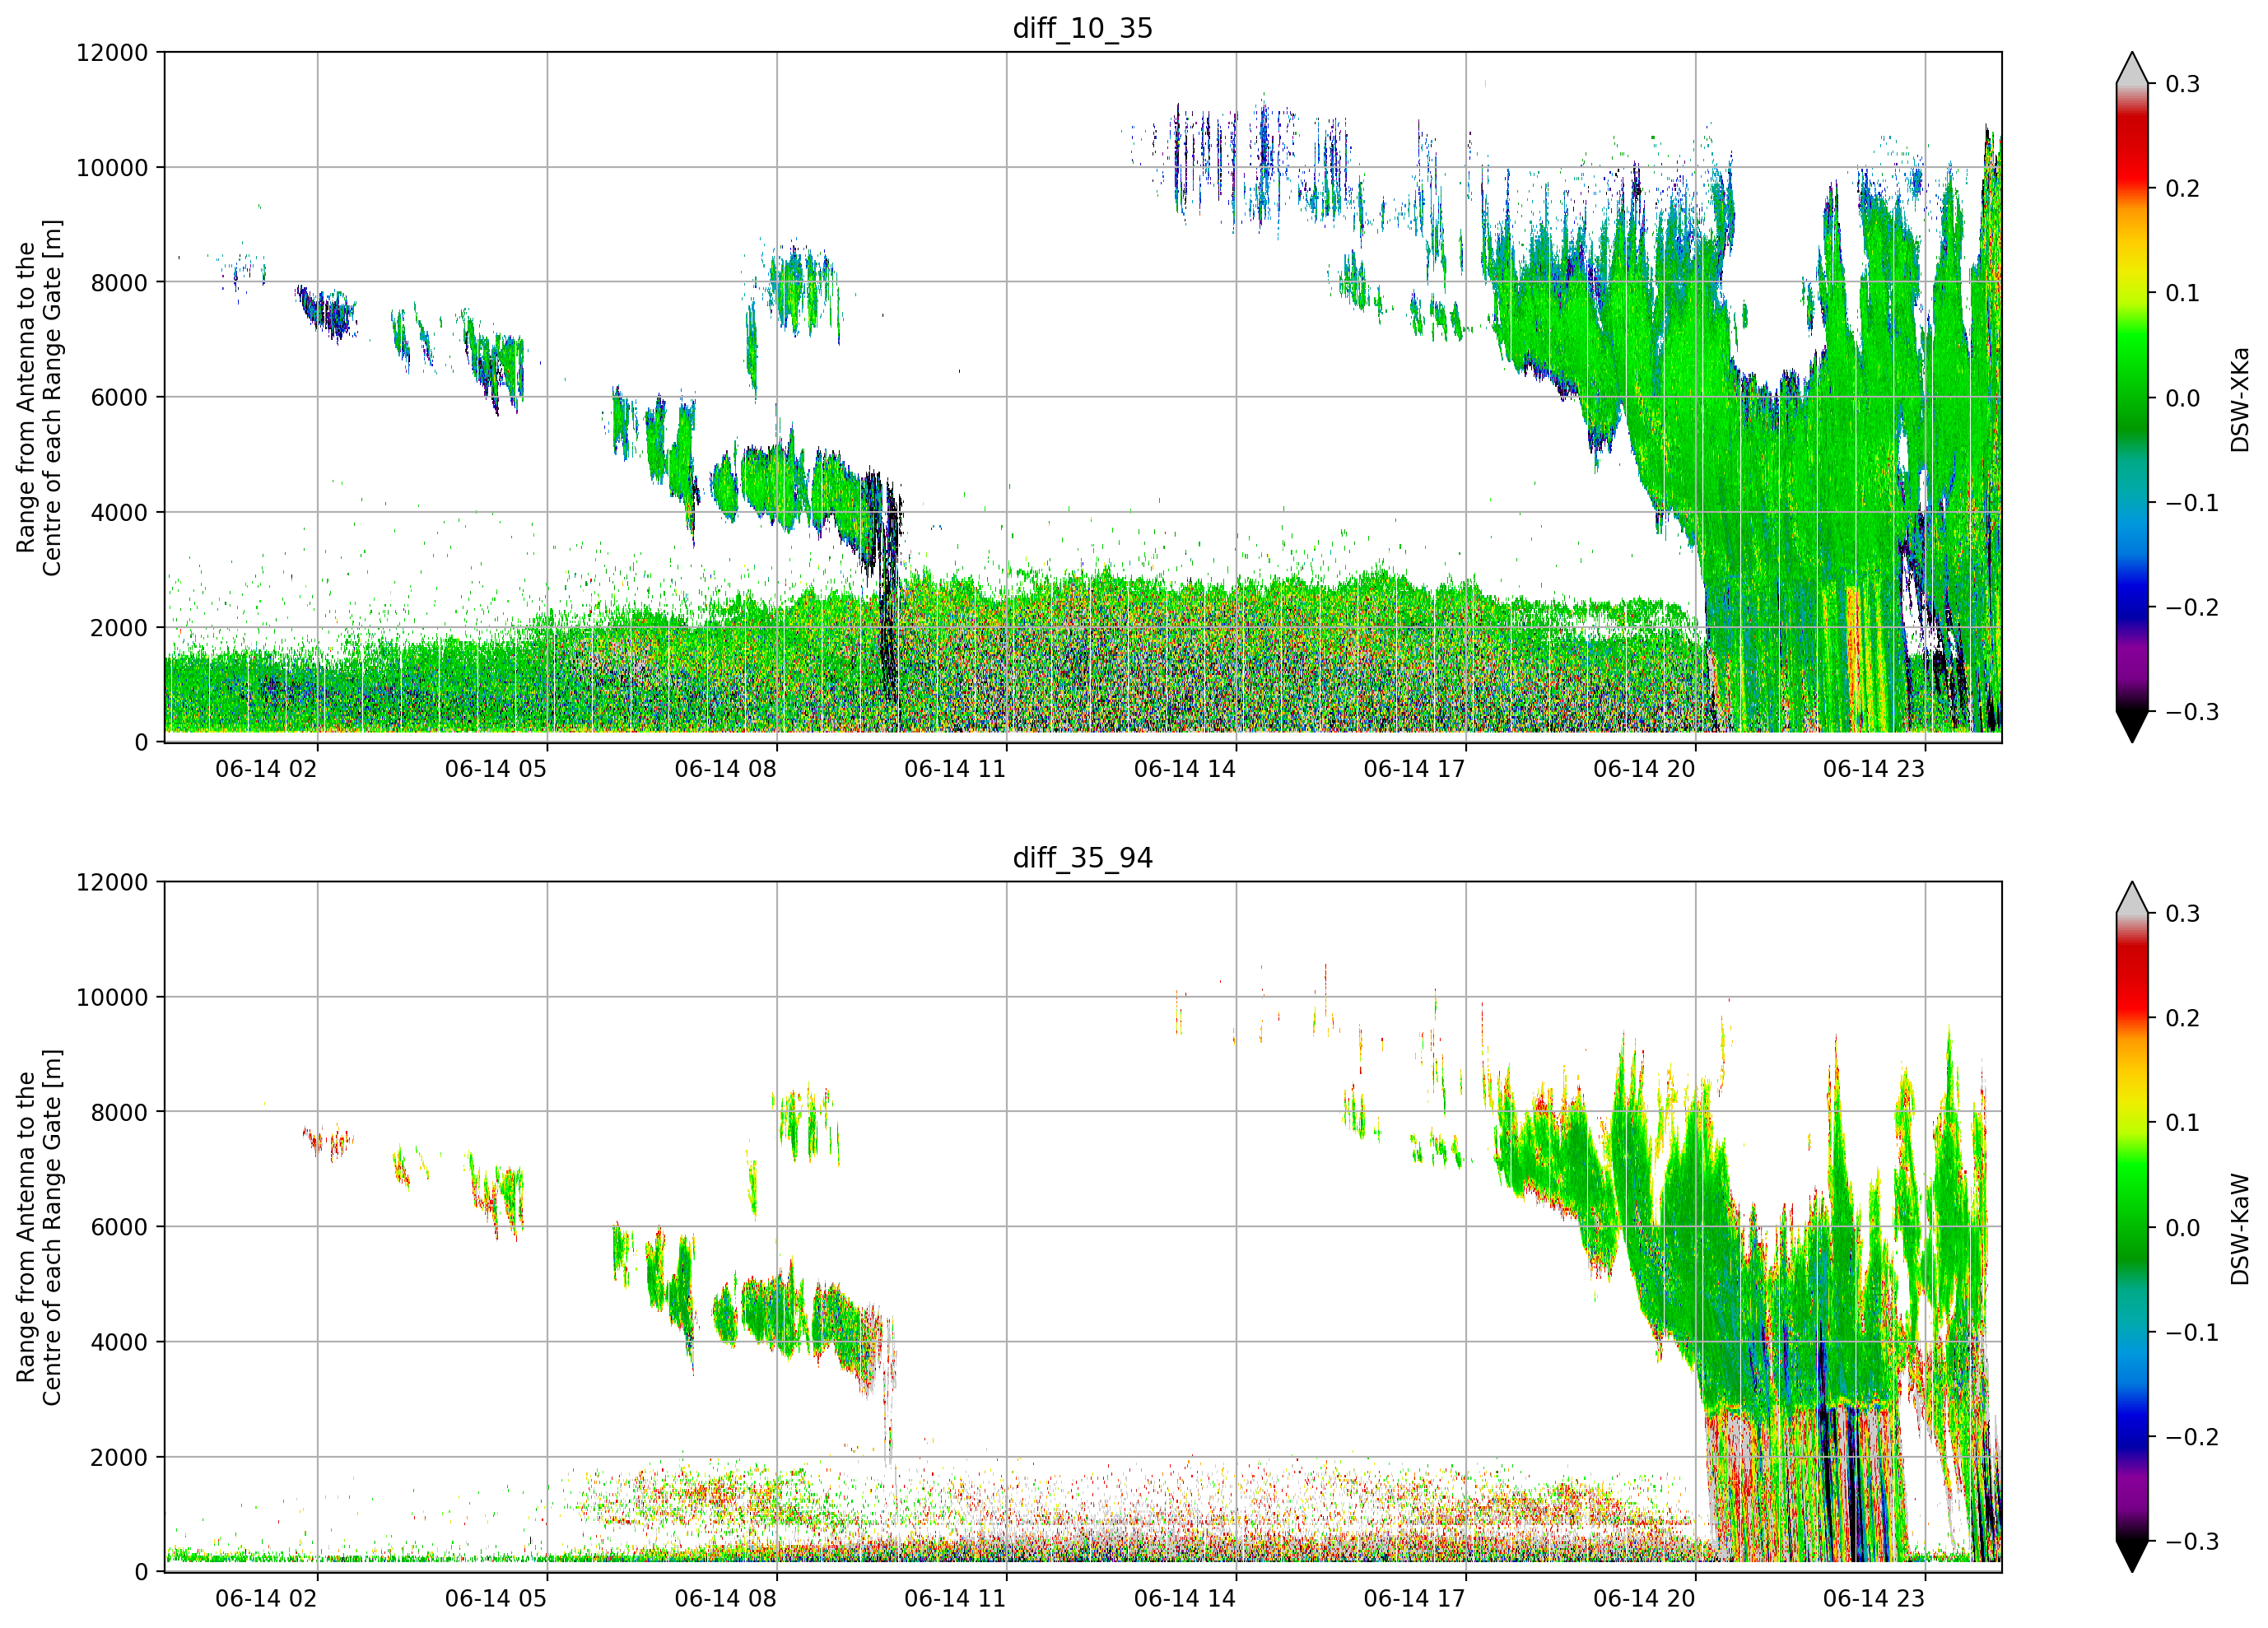Click the diff_10_35 plot title

click(x=1083, y=28)
